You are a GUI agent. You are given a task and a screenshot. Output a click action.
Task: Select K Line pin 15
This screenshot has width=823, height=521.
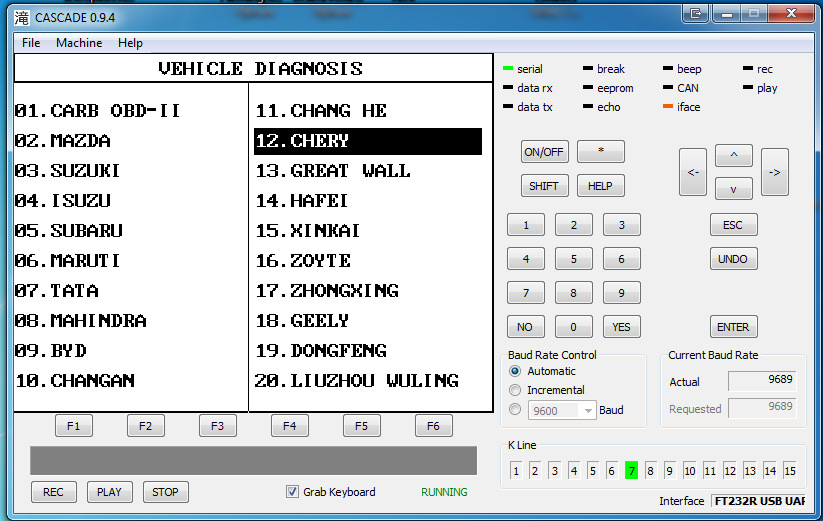pyautogui.click(x=790, y=471)
